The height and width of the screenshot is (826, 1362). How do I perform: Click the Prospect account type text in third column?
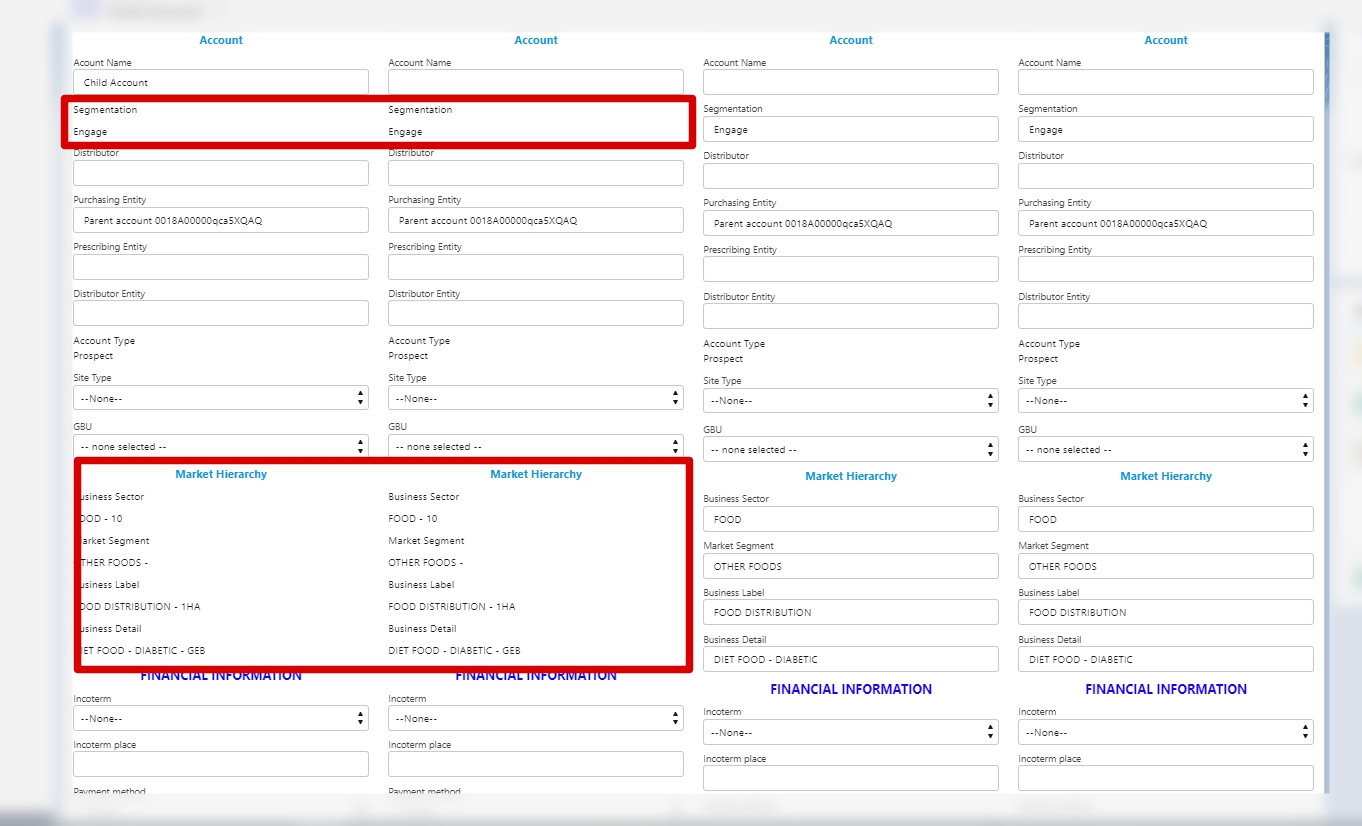point(723,359)
